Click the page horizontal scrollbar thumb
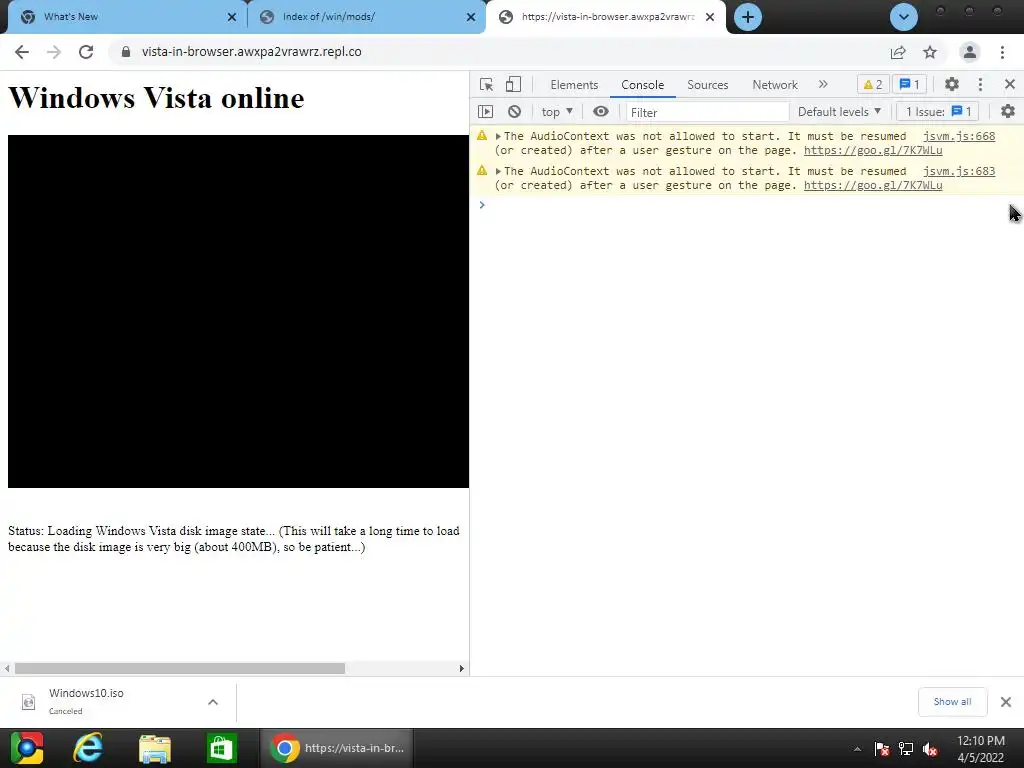Screen dimensions: 1024x768 [x=180, y=669]
